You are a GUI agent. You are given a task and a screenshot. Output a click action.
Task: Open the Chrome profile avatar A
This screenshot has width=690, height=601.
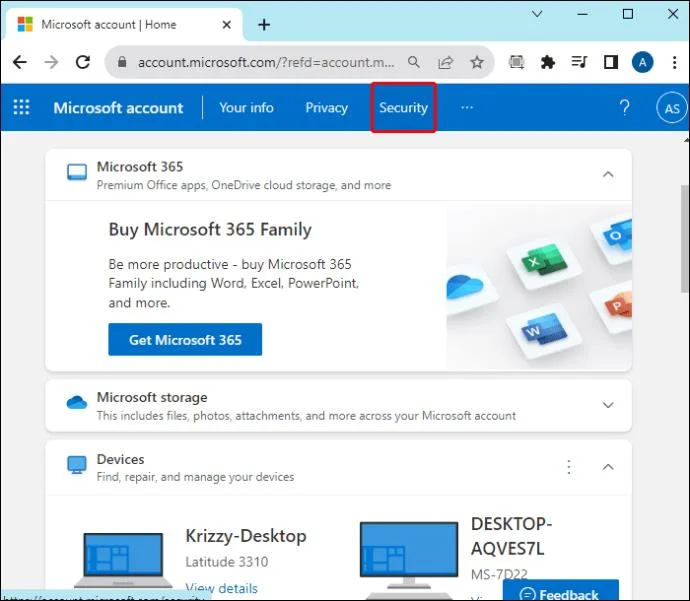[x=642, y=62]
